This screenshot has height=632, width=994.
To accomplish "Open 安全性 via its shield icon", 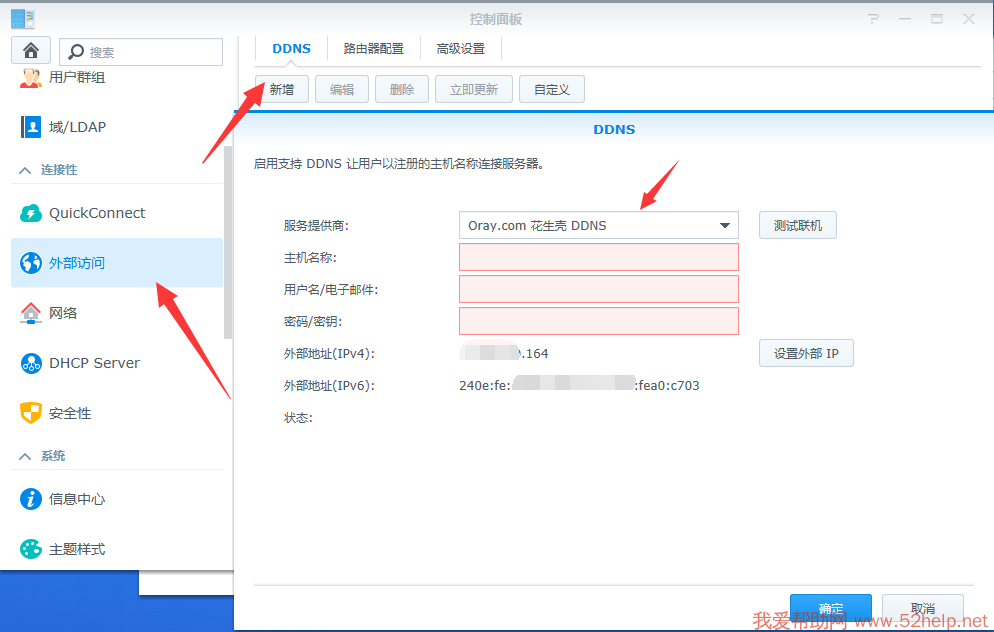I will (x=31, y=413).
